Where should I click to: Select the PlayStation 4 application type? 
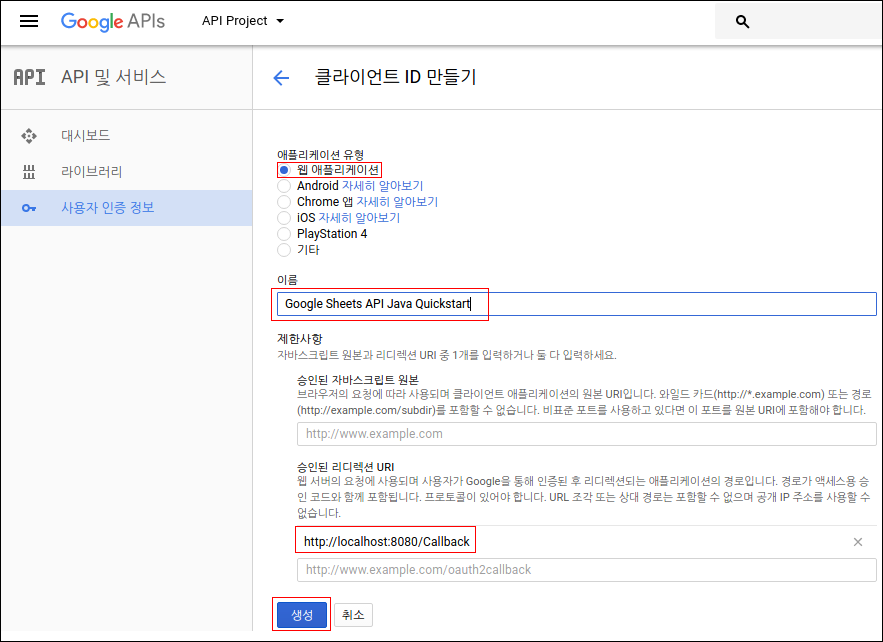click(284, 234)
